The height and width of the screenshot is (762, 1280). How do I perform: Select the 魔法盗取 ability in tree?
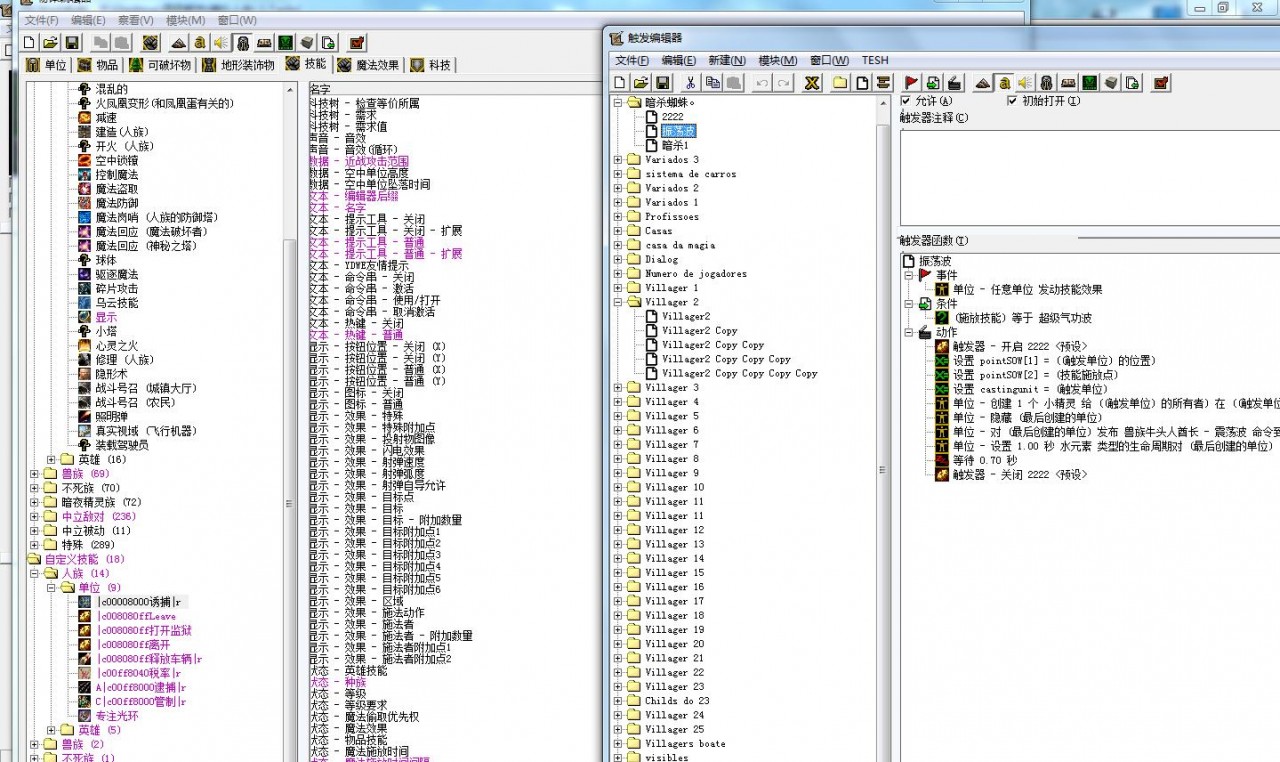pos(117,189)
